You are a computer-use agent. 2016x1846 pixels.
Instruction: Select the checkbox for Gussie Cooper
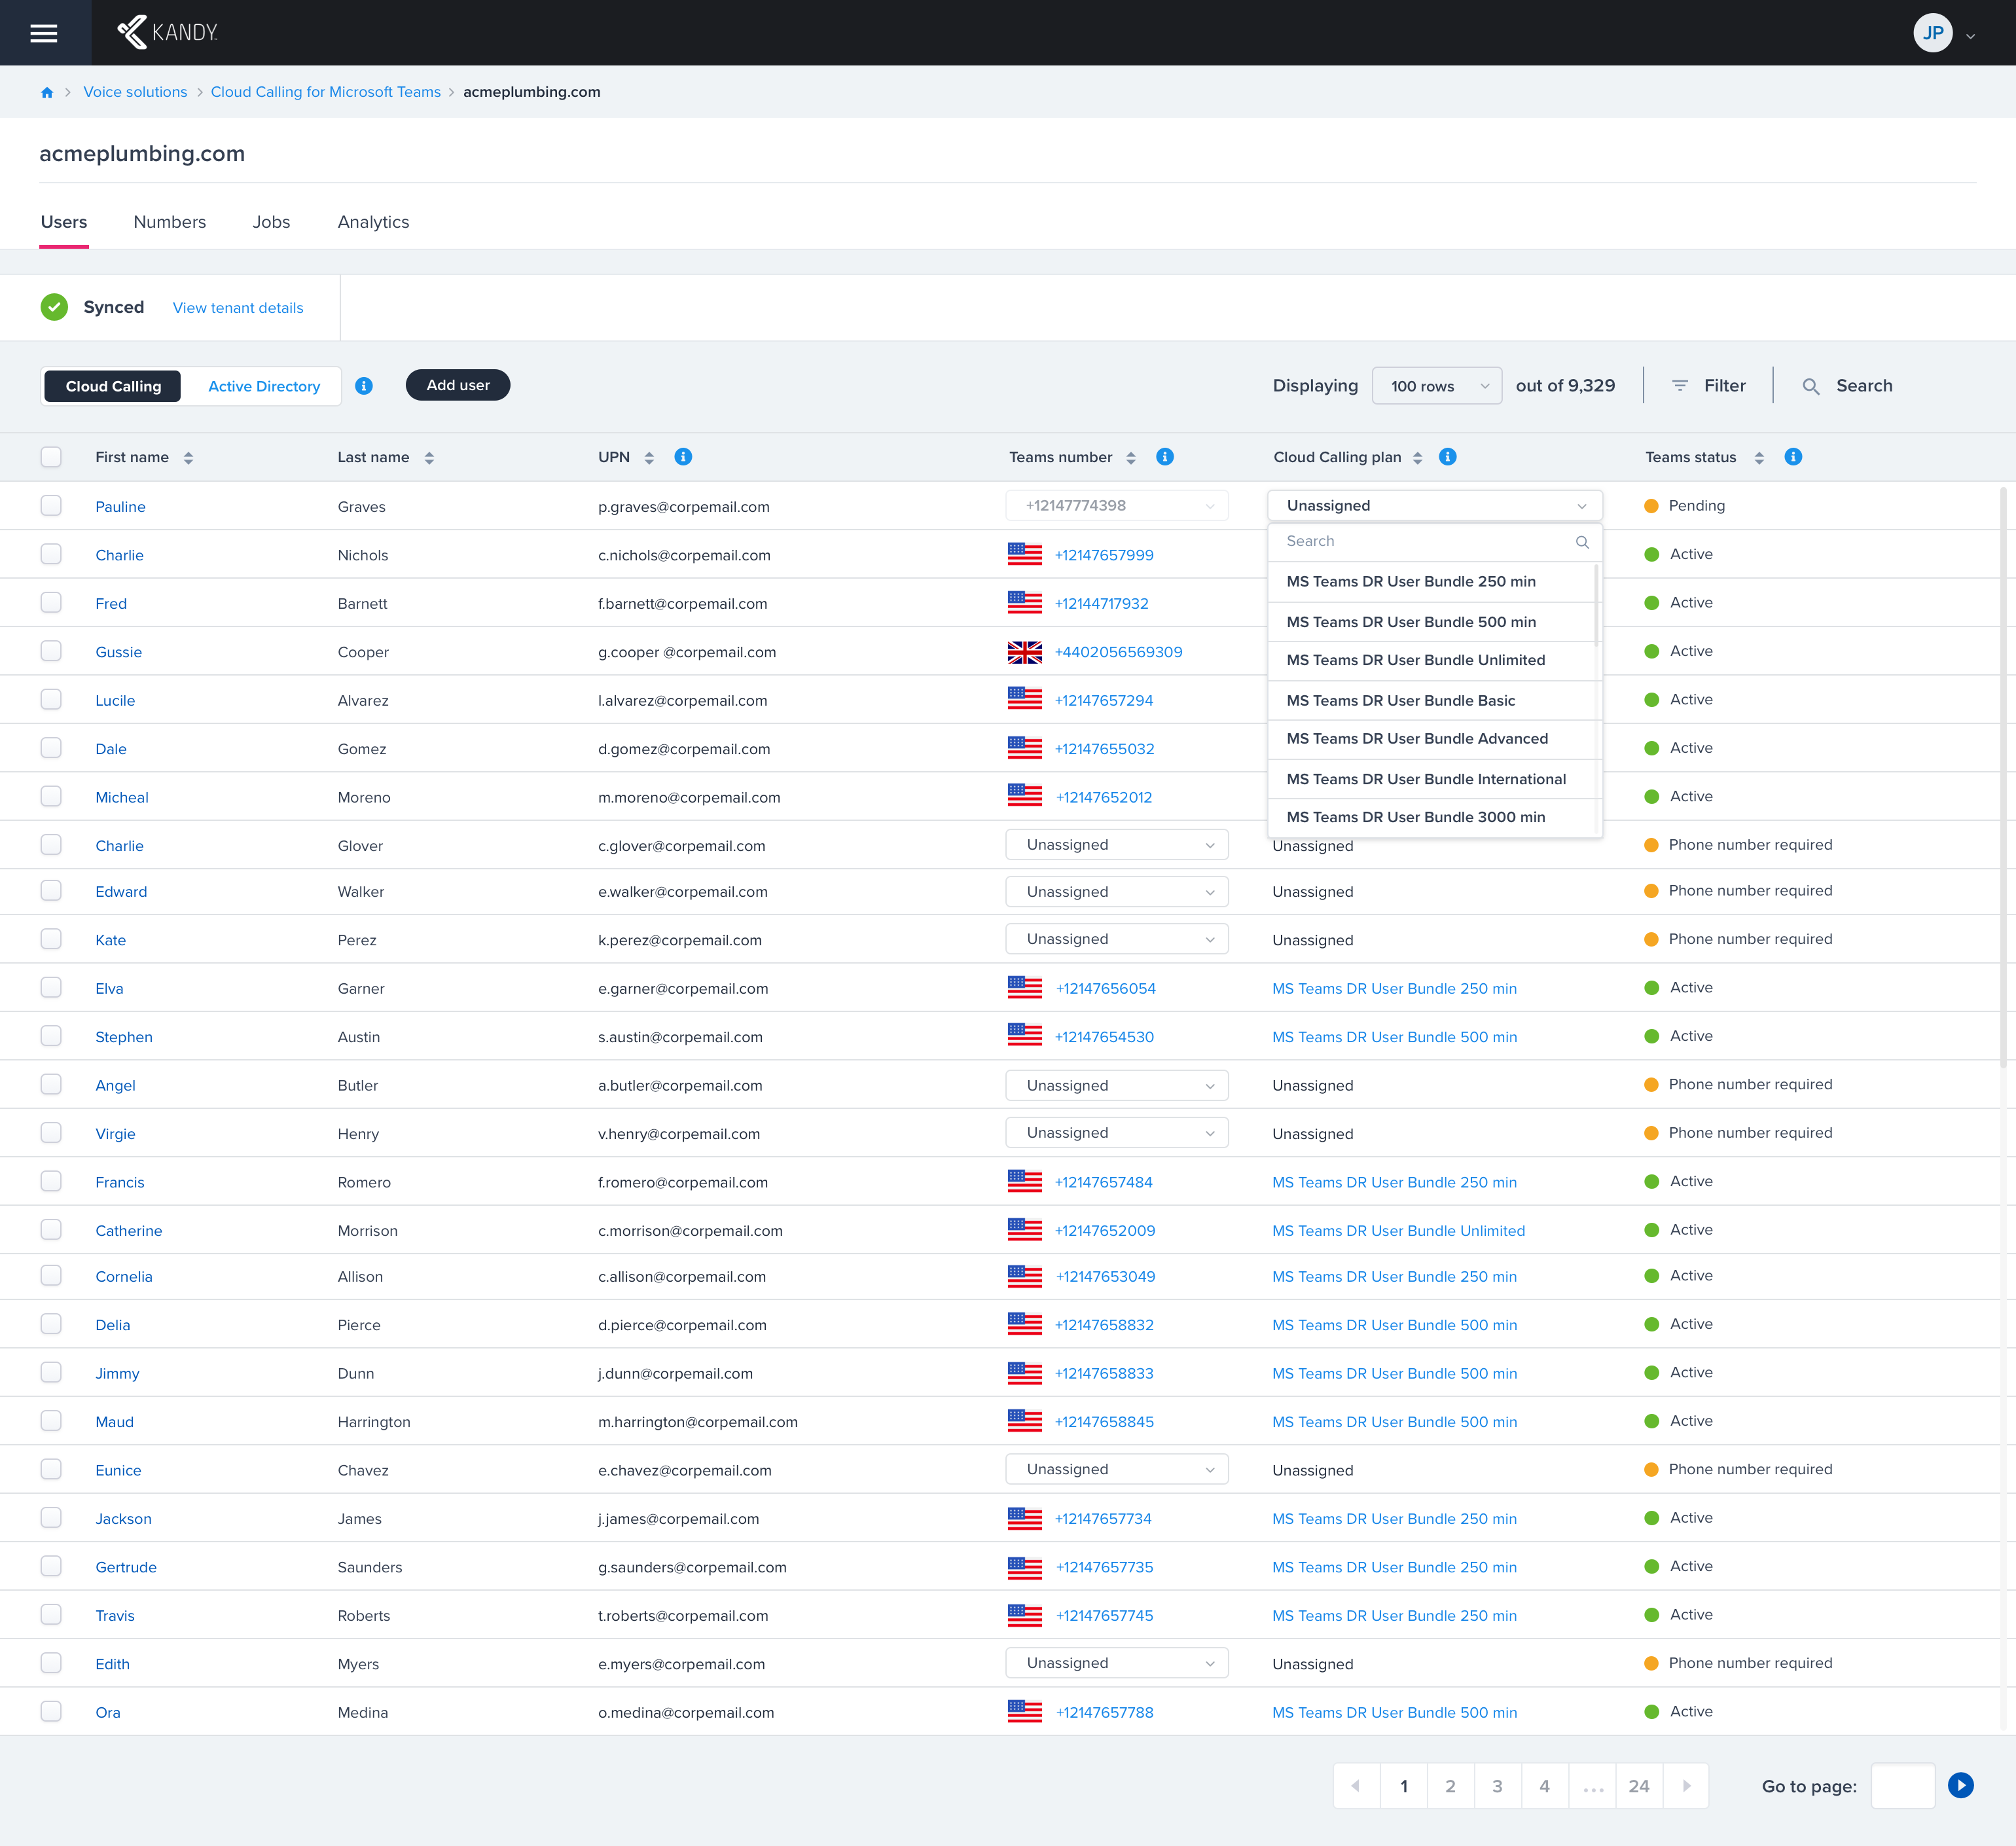click(x=51, y=651)
